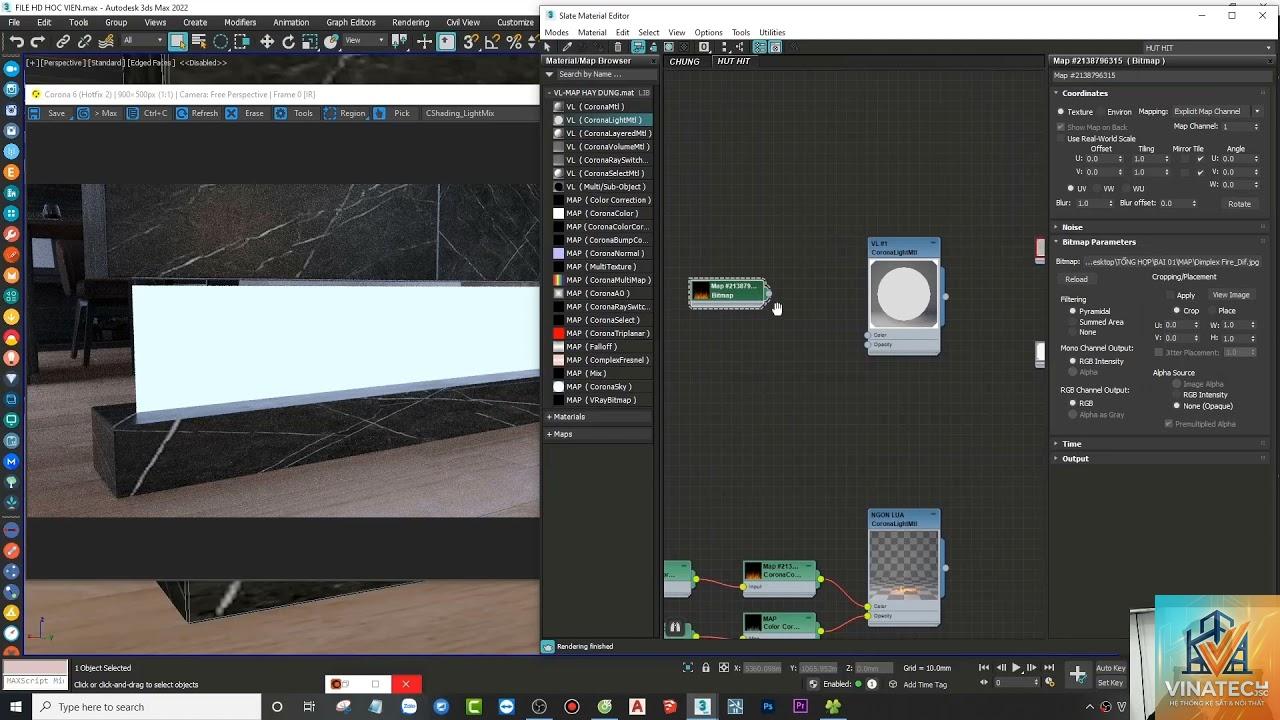Expand the Noise rollout
This screenshot has height=720, width=1280.
pos(1072,227)
